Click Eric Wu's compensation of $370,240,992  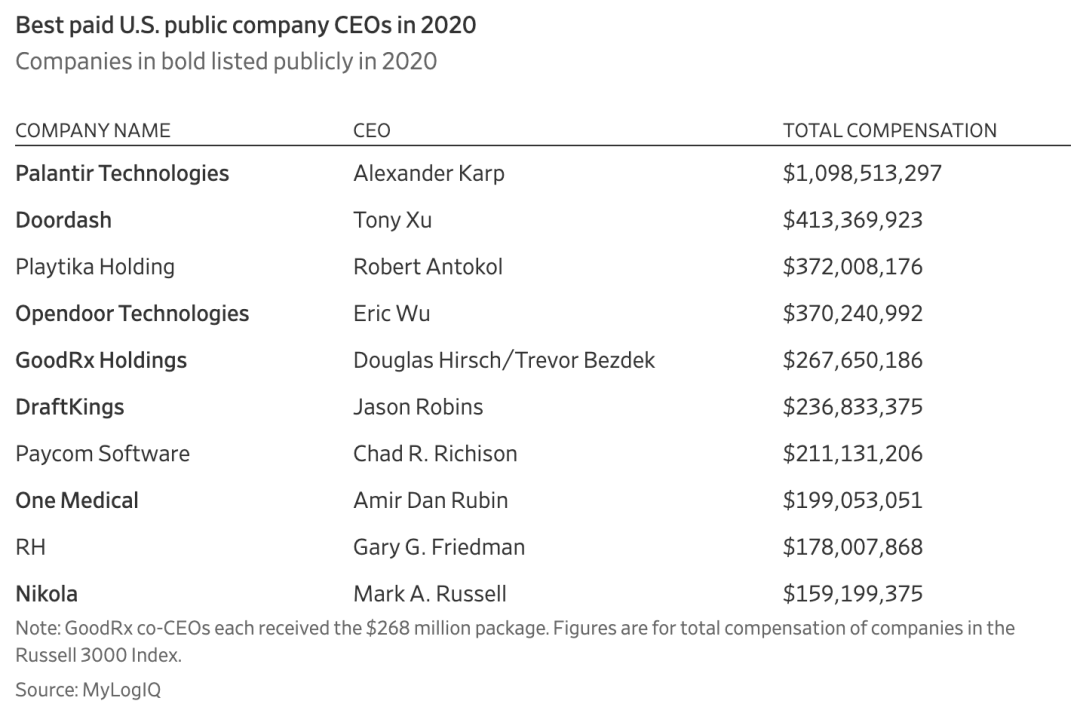click(x=853, y=314)
